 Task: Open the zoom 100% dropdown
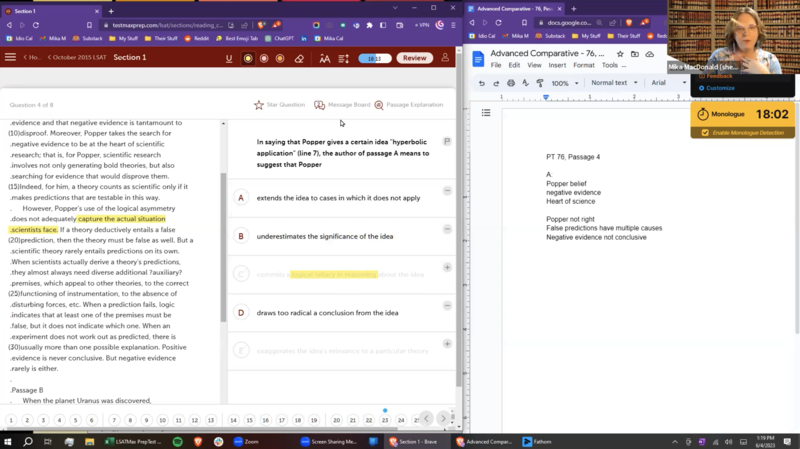coord(563,83)
